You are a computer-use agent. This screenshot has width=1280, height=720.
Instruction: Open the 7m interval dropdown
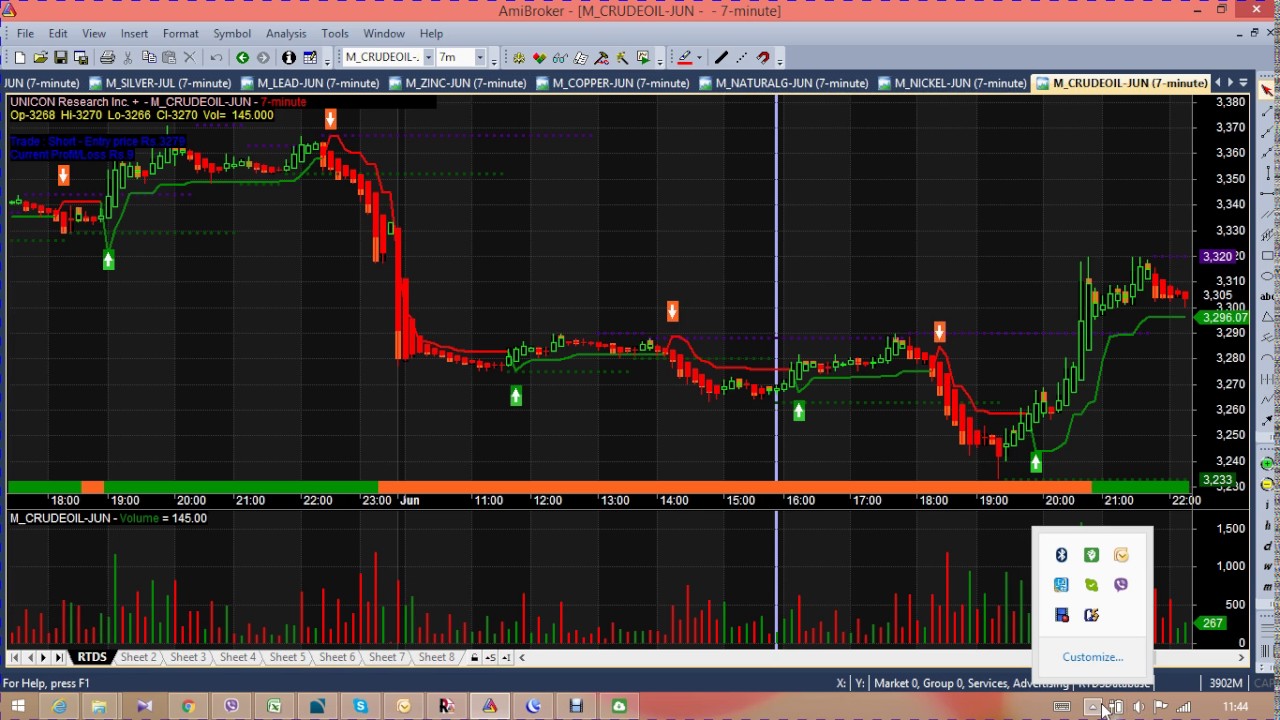coord(480,58)
